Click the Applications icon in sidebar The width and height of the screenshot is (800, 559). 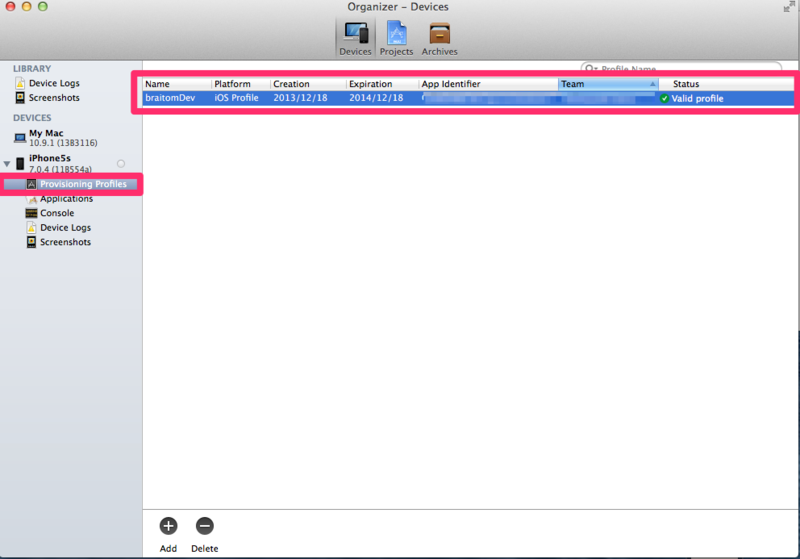(32, 199)
